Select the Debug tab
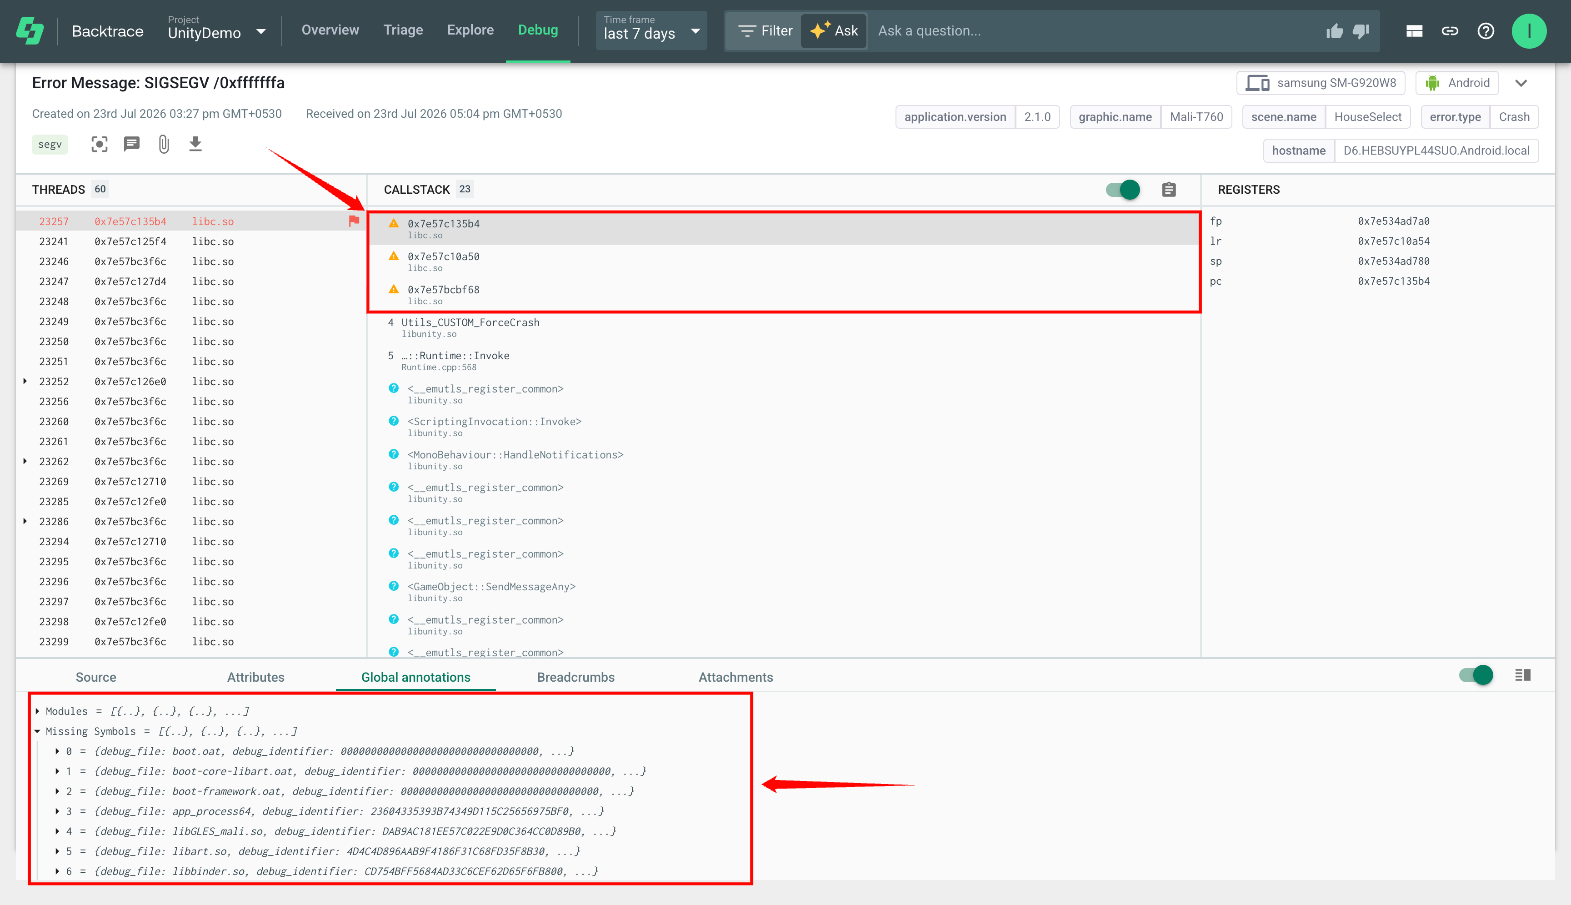This screenshot has width=1571, height=905. [x=538, y=30]
